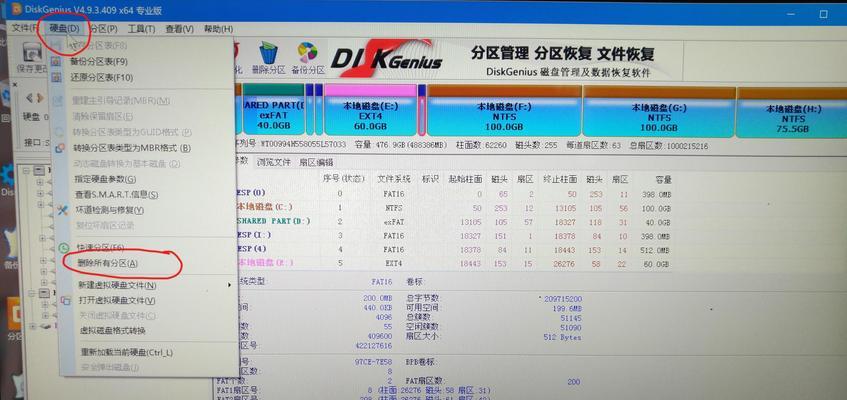Close the left disk panel with X

click(15, 85)
